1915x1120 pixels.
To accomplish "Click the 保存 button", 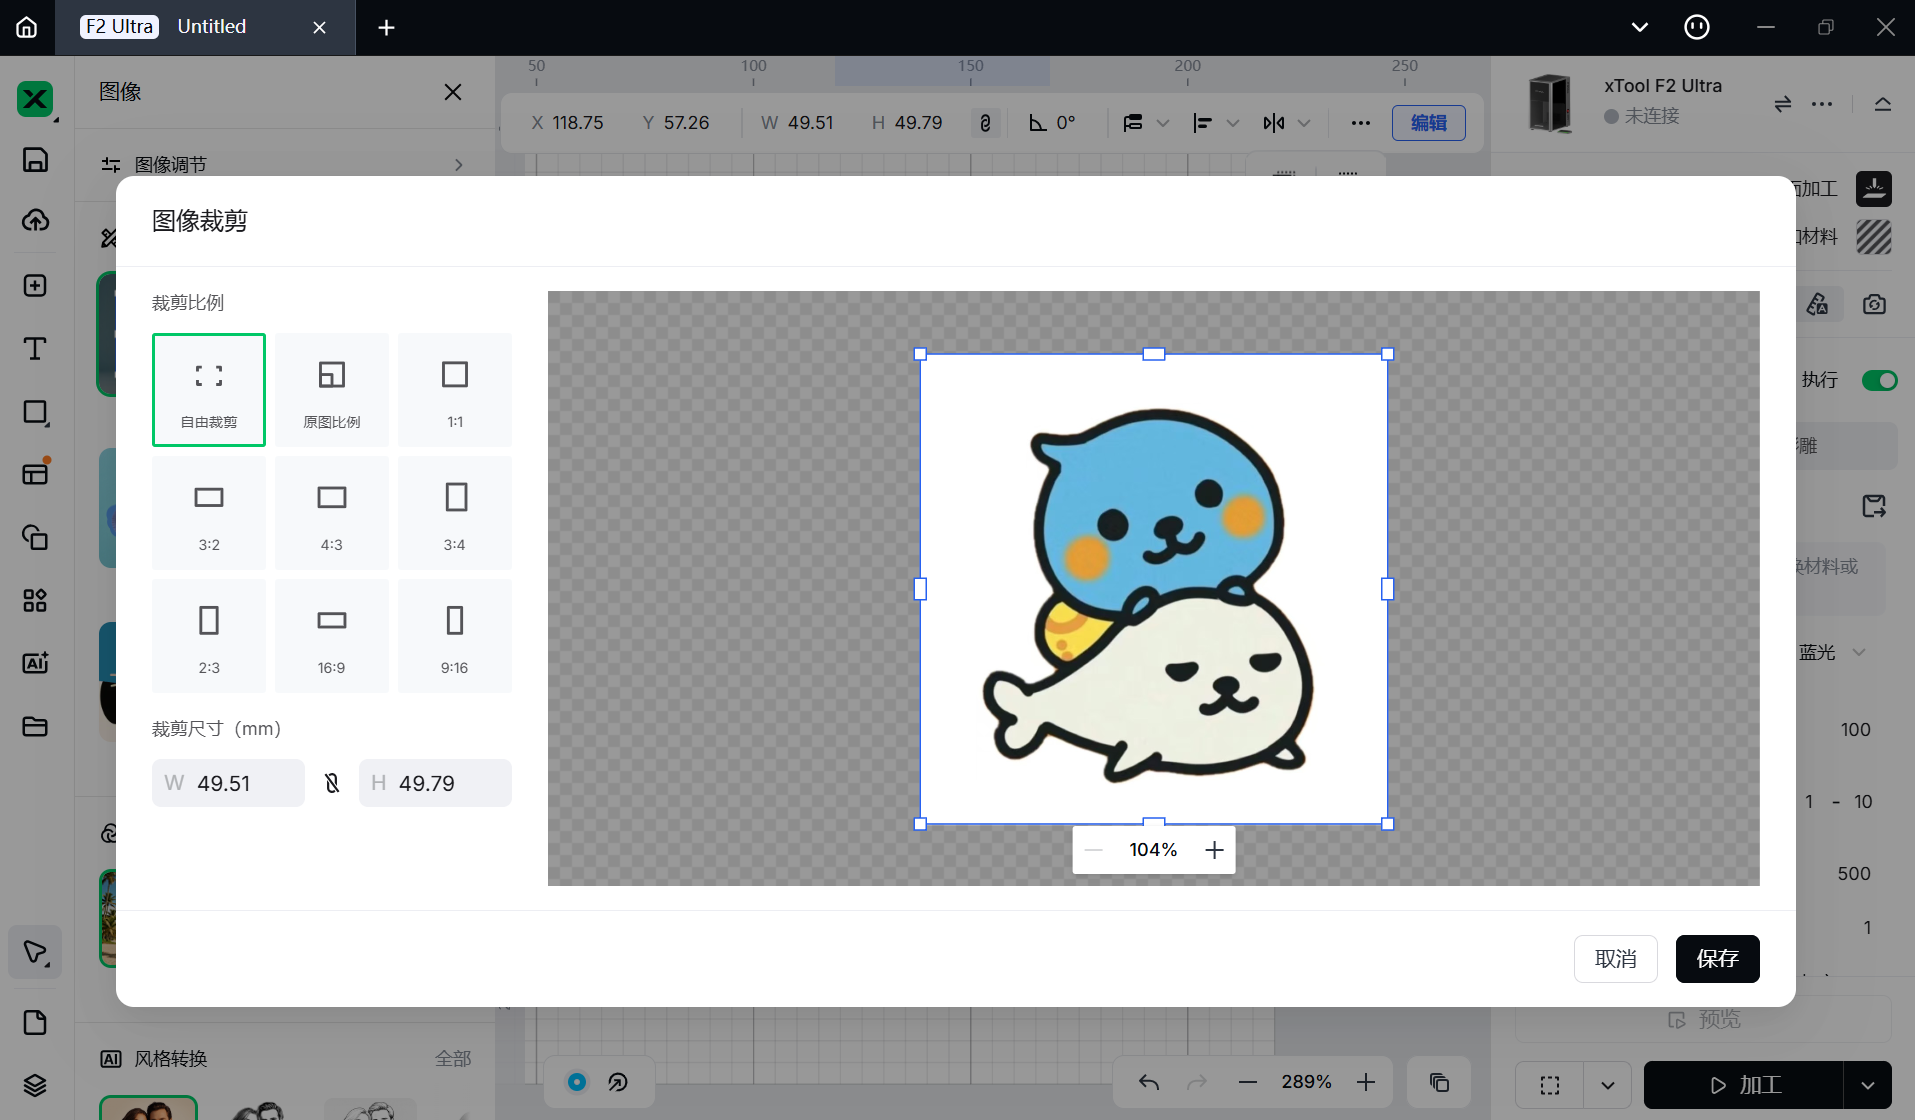I will (1717, 959).
